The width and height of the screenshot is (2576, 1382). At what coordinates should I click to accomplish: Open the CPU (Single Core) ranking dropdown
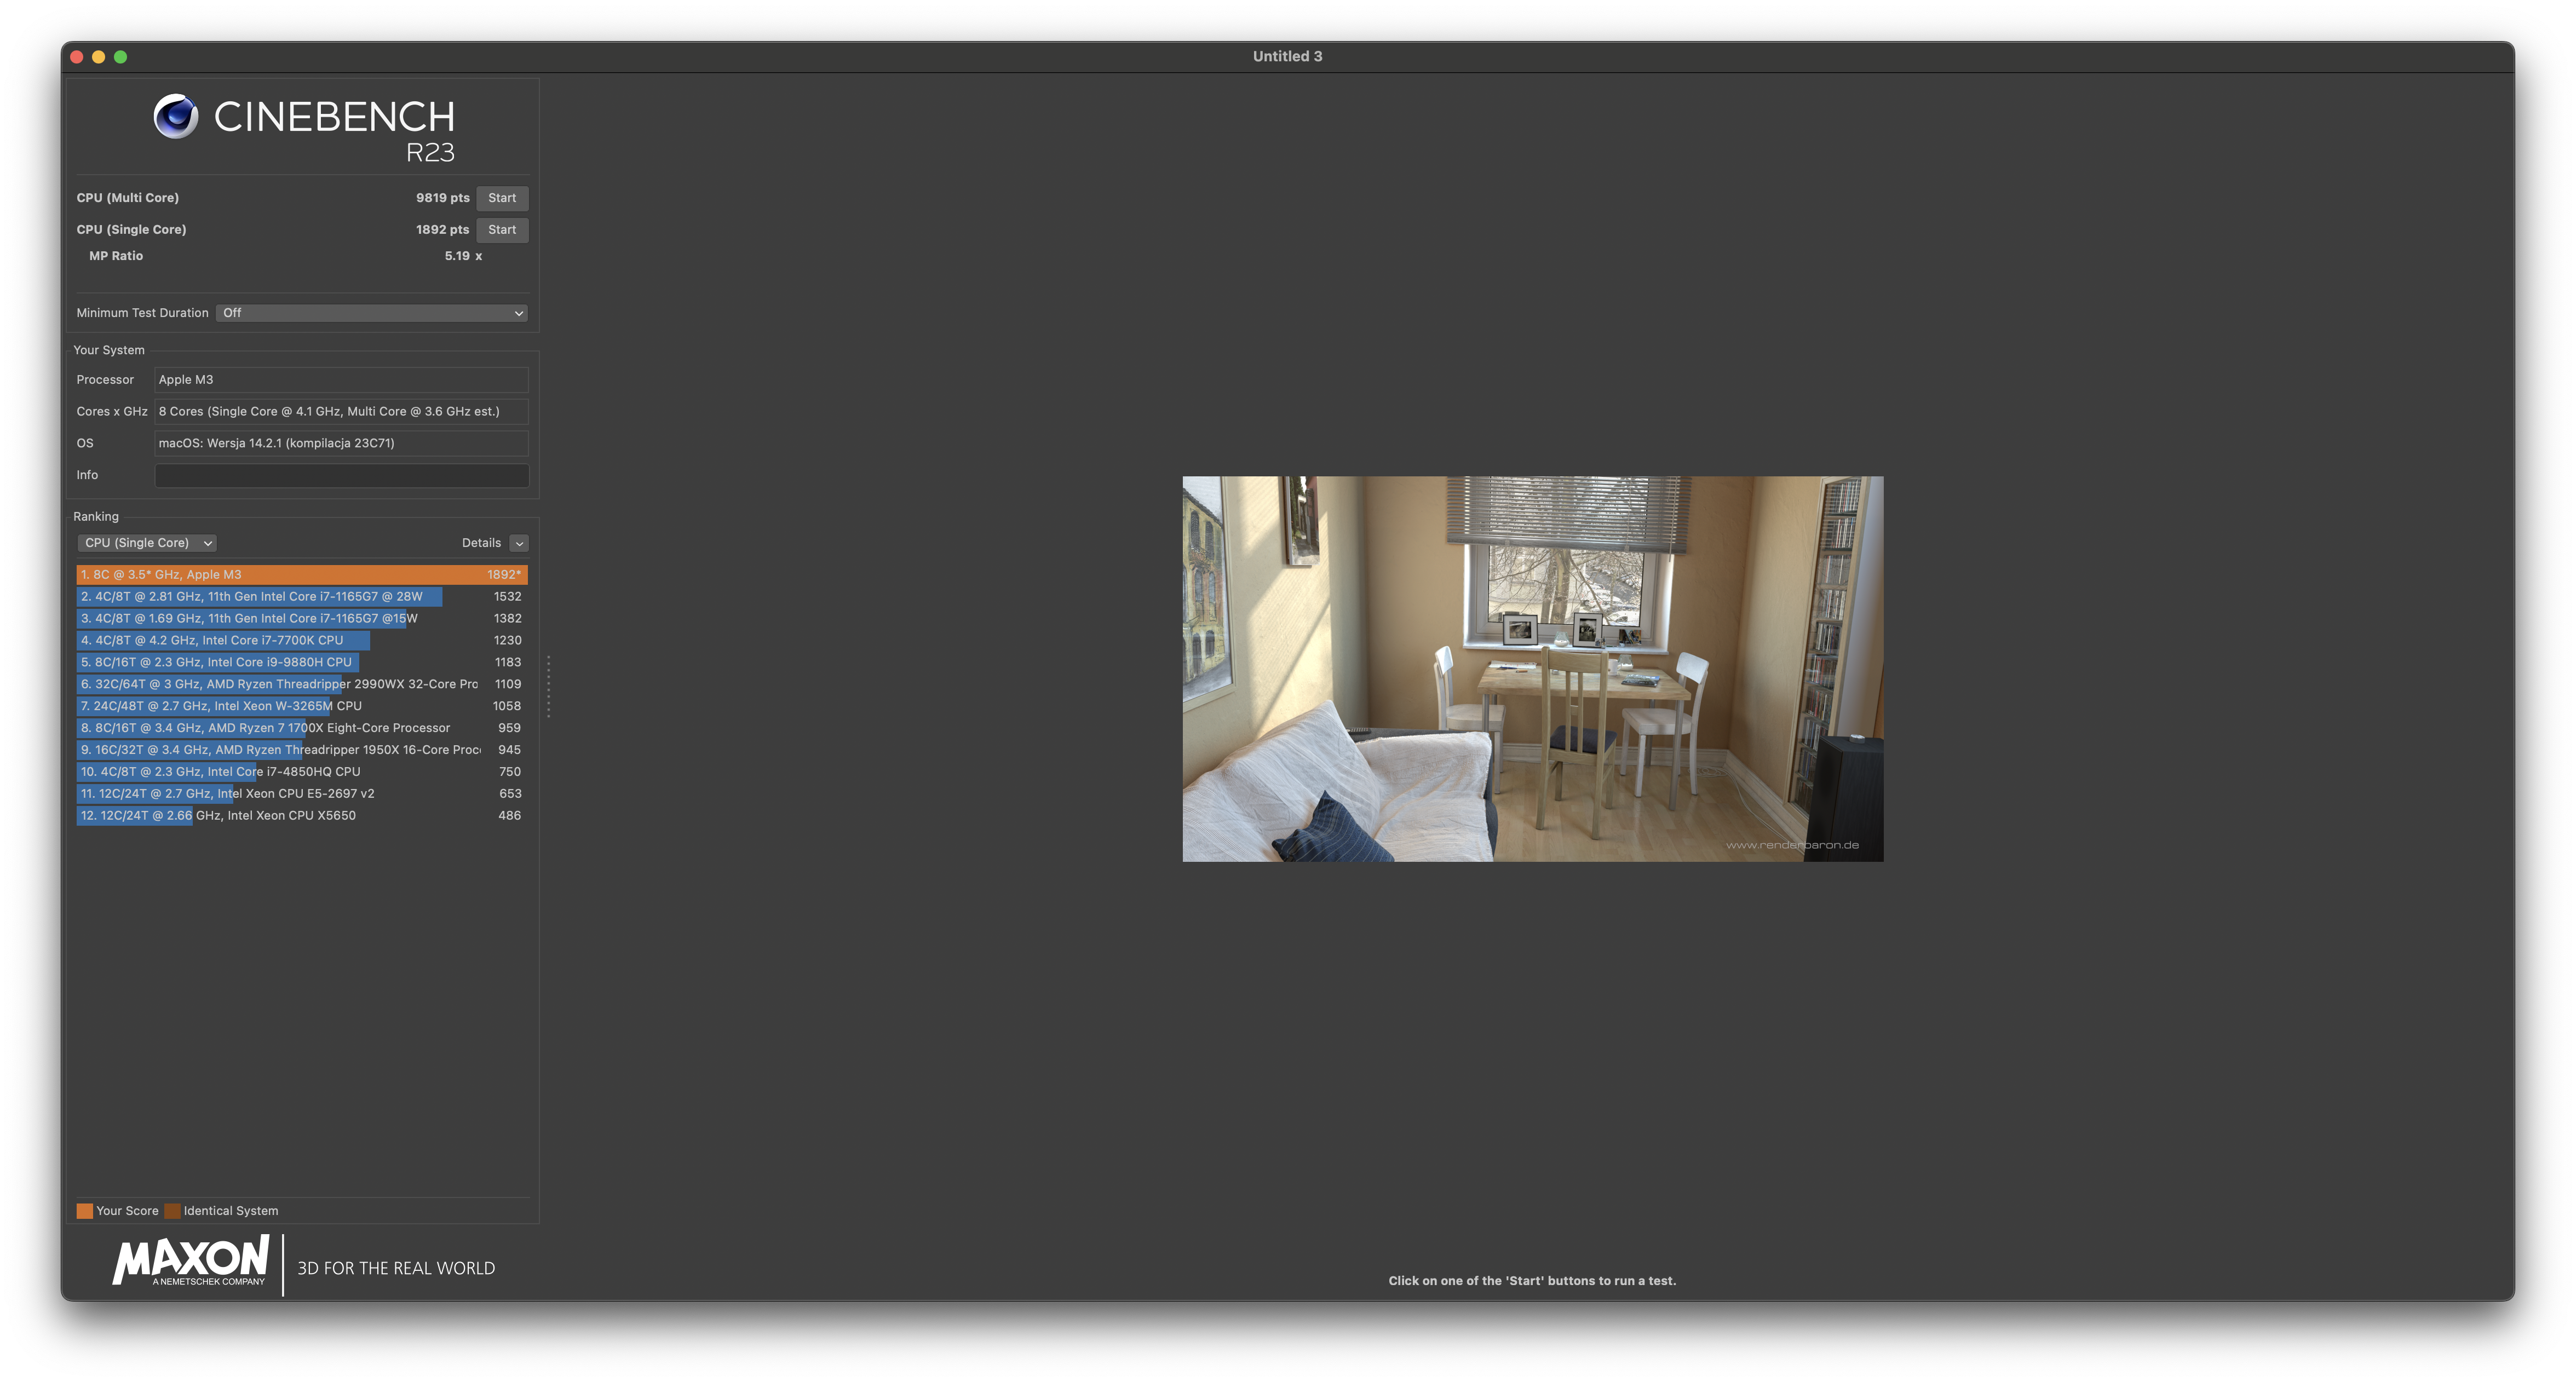[x=147, y=543]
